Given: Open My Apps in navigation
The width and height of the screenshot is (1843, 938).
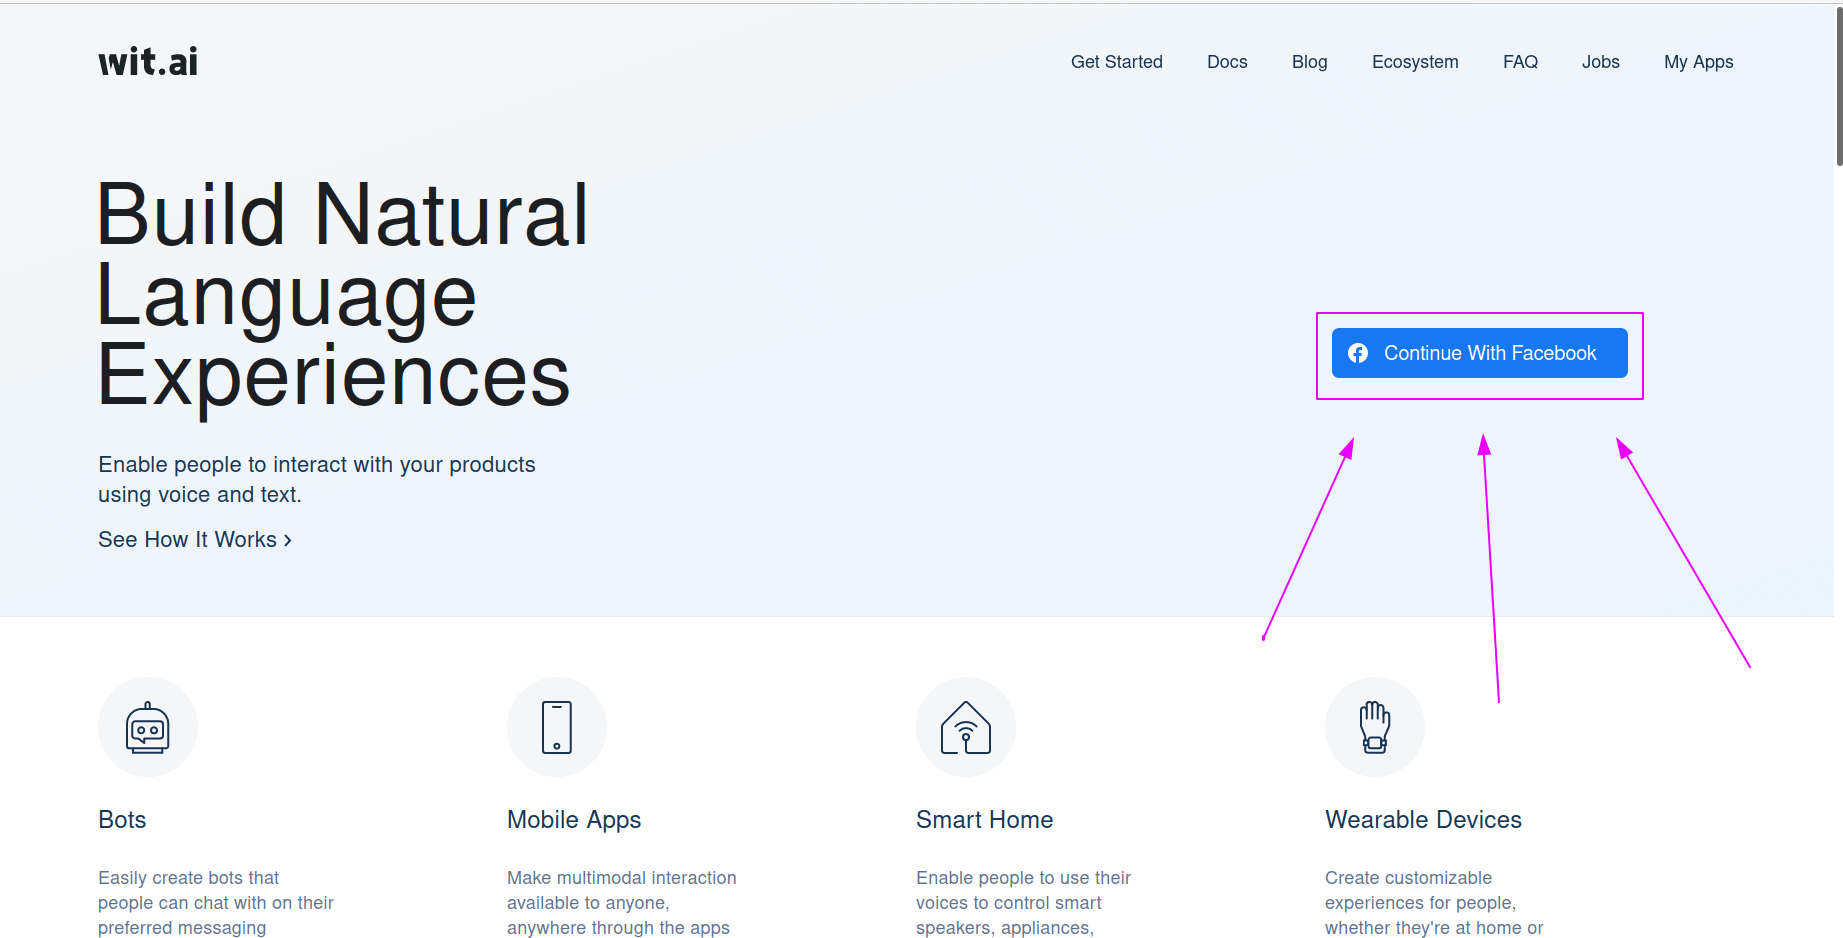Looking at the screenshot, I should (1699, 62).
